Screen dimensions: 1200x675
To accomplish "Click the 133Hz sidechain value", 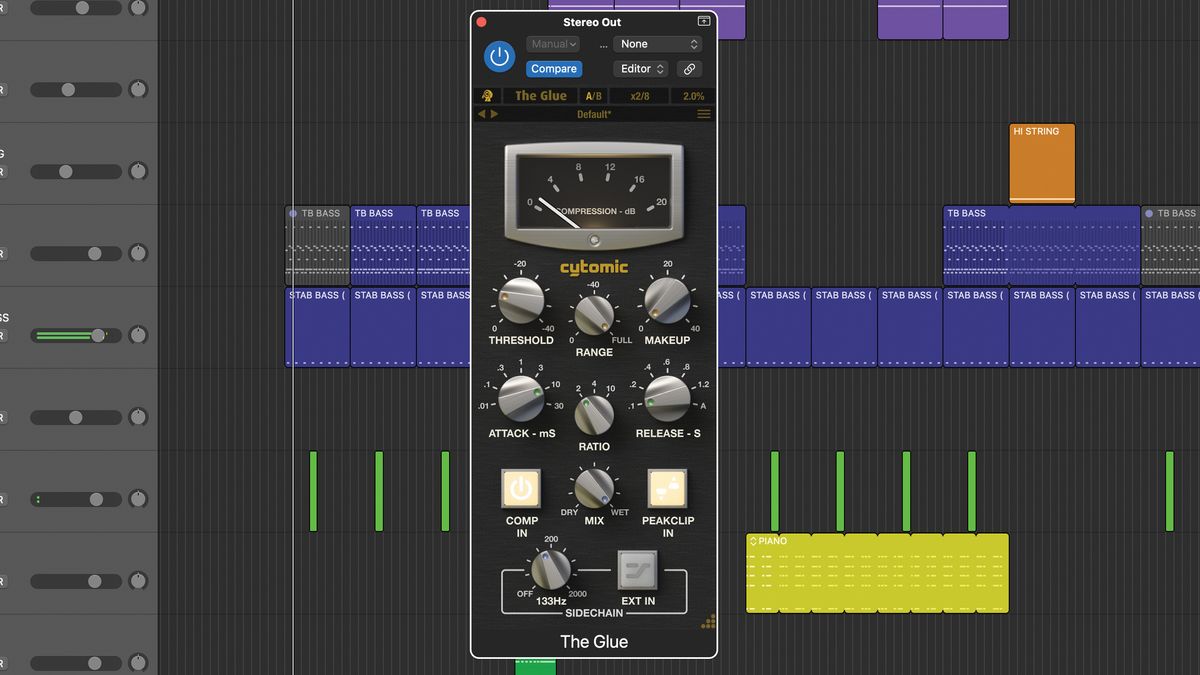I will (551, 601).
